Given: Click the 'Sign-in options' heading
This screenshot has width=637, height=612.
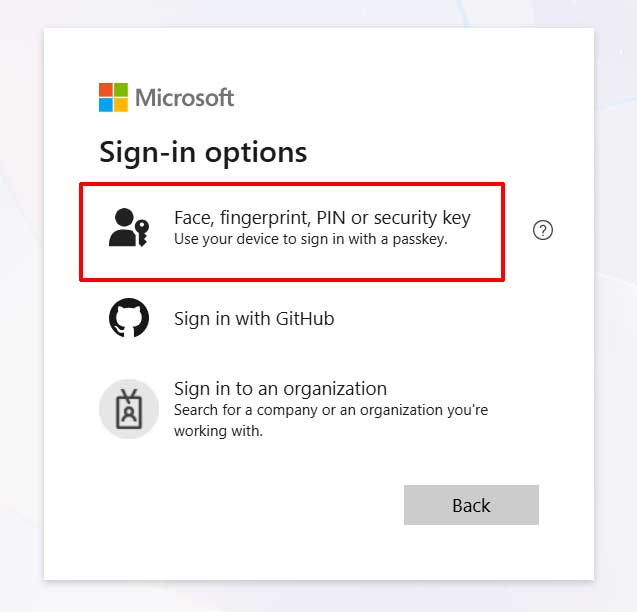Looking at the screenshot, I should [x=203, y=152].
